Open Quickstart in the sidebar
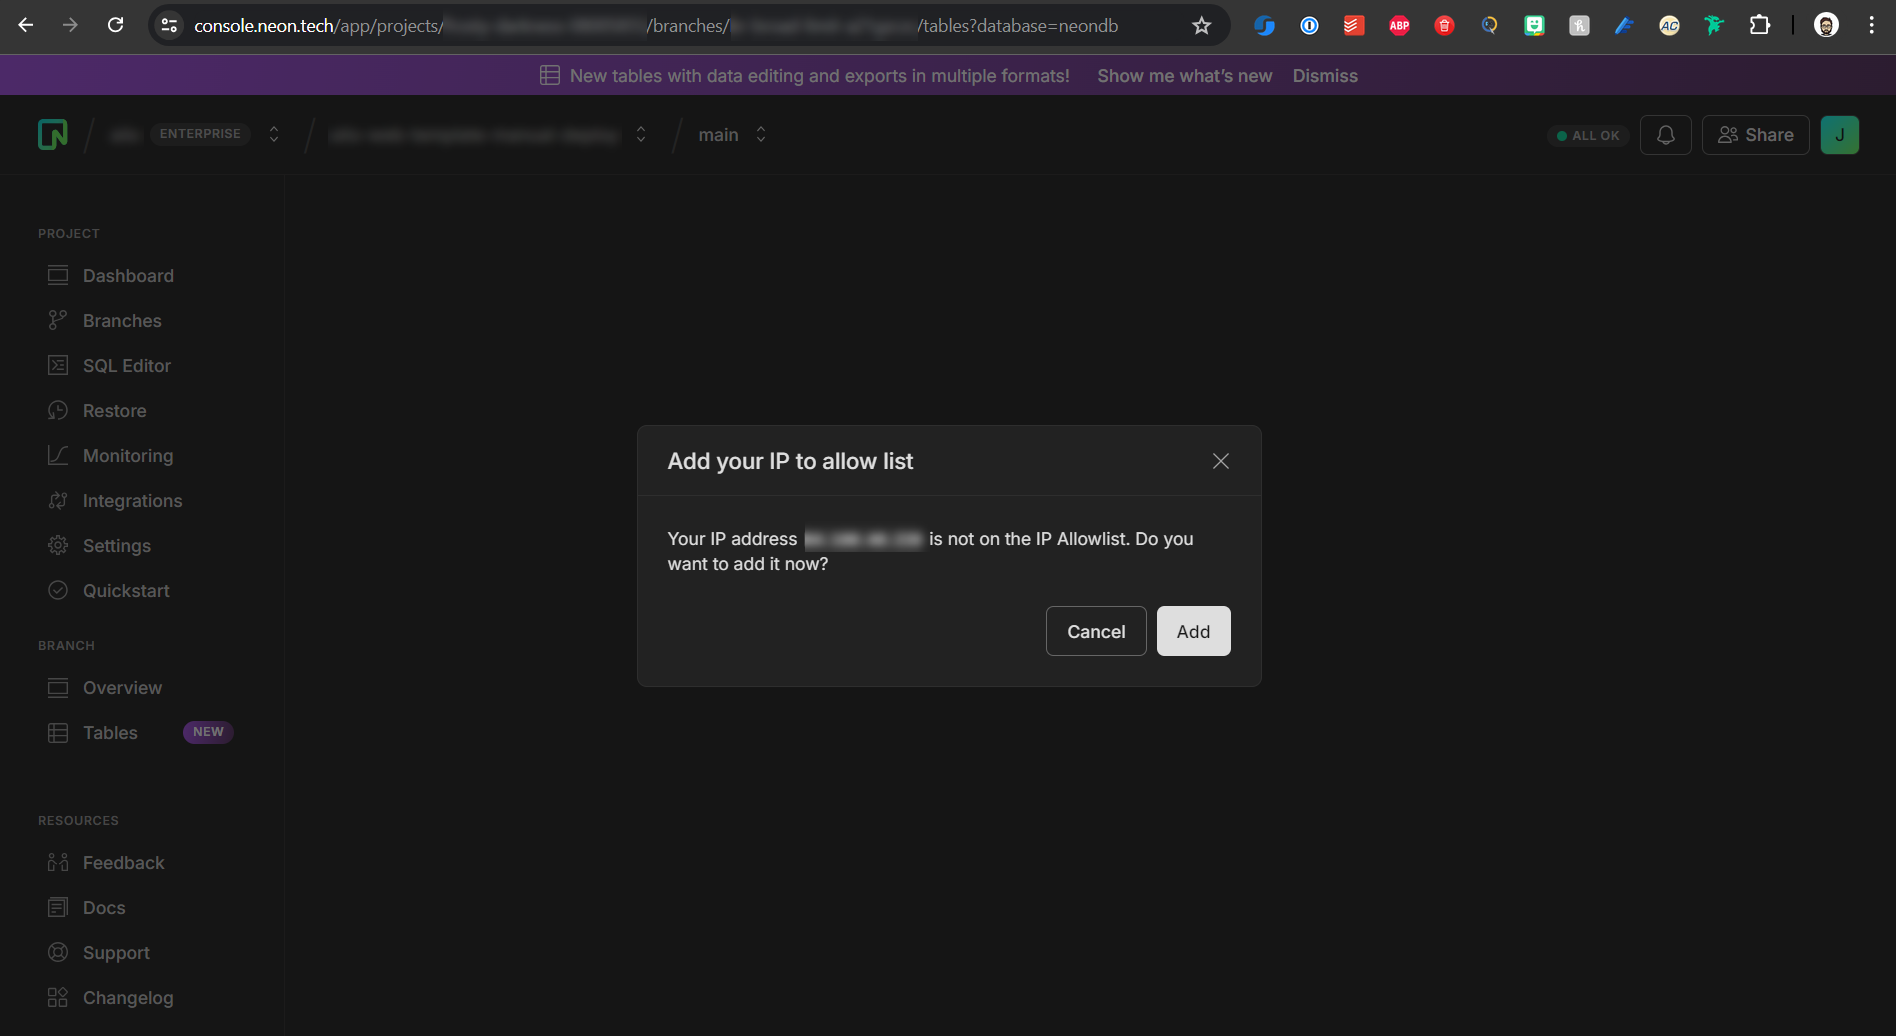This screenshot has height=1036, width=1896. [126, 590]
